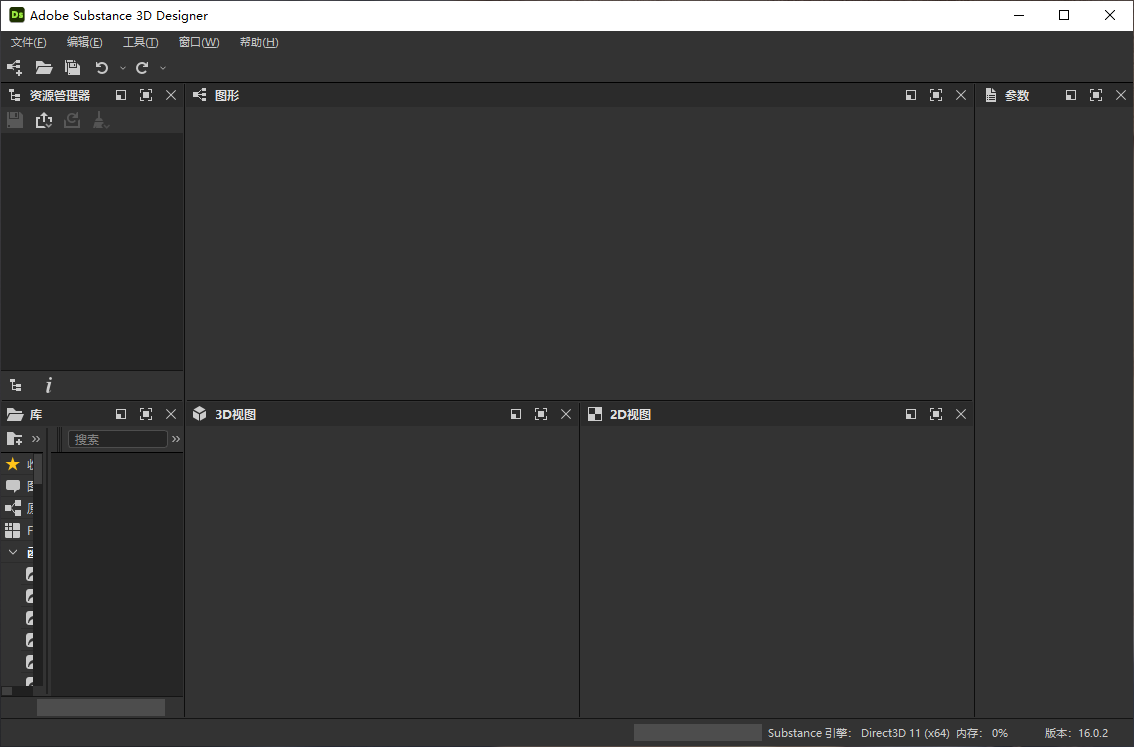Click the Ds application icon in title bar
This screenshot has height=747, width=1134.
pyautogui.click(x=16, y=15)
